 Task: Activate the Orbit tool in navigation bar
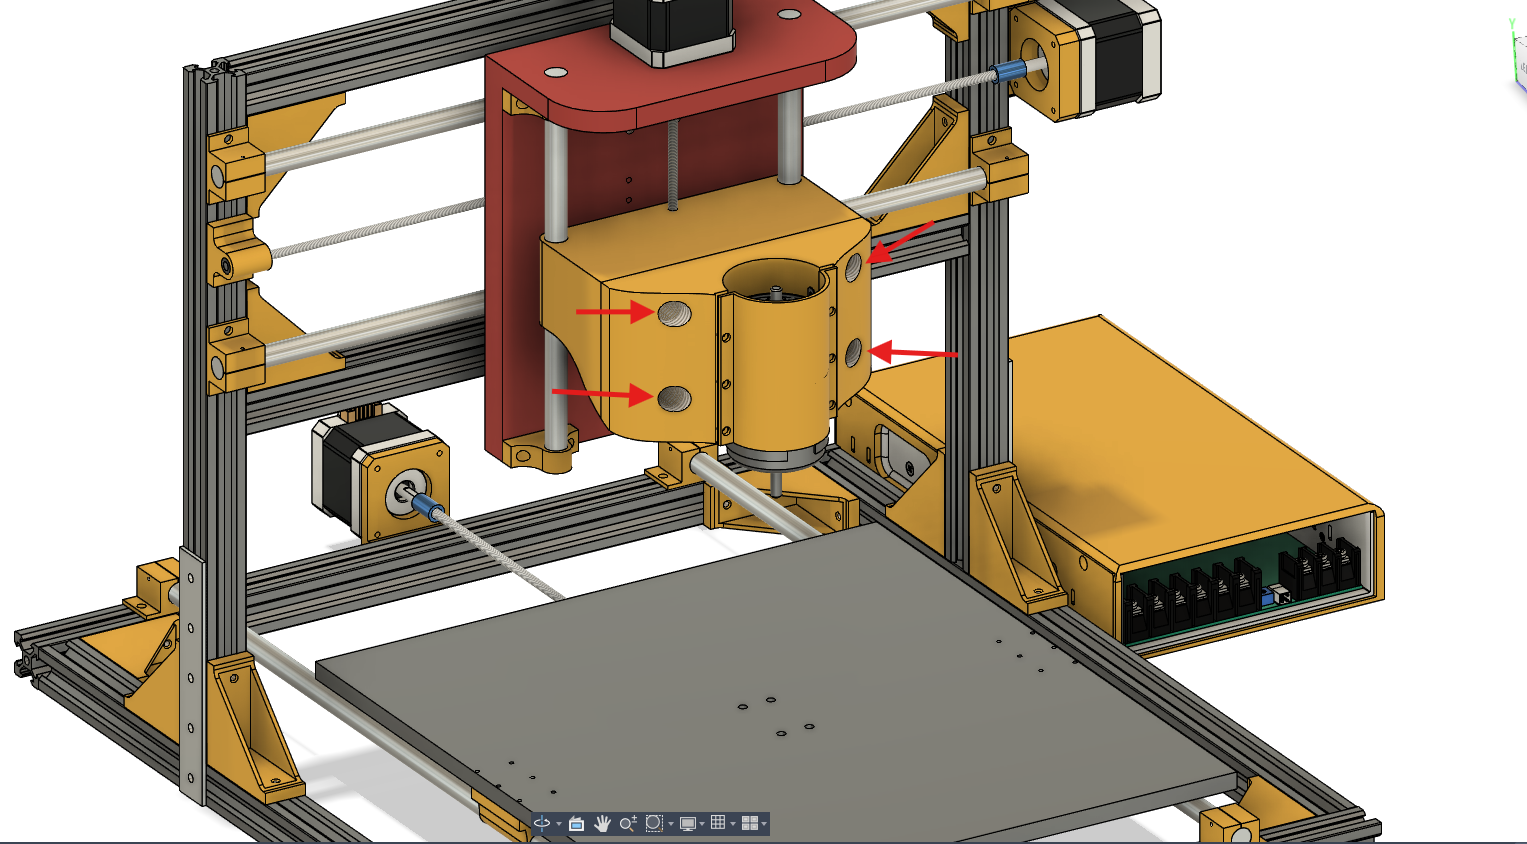point(541,824)
